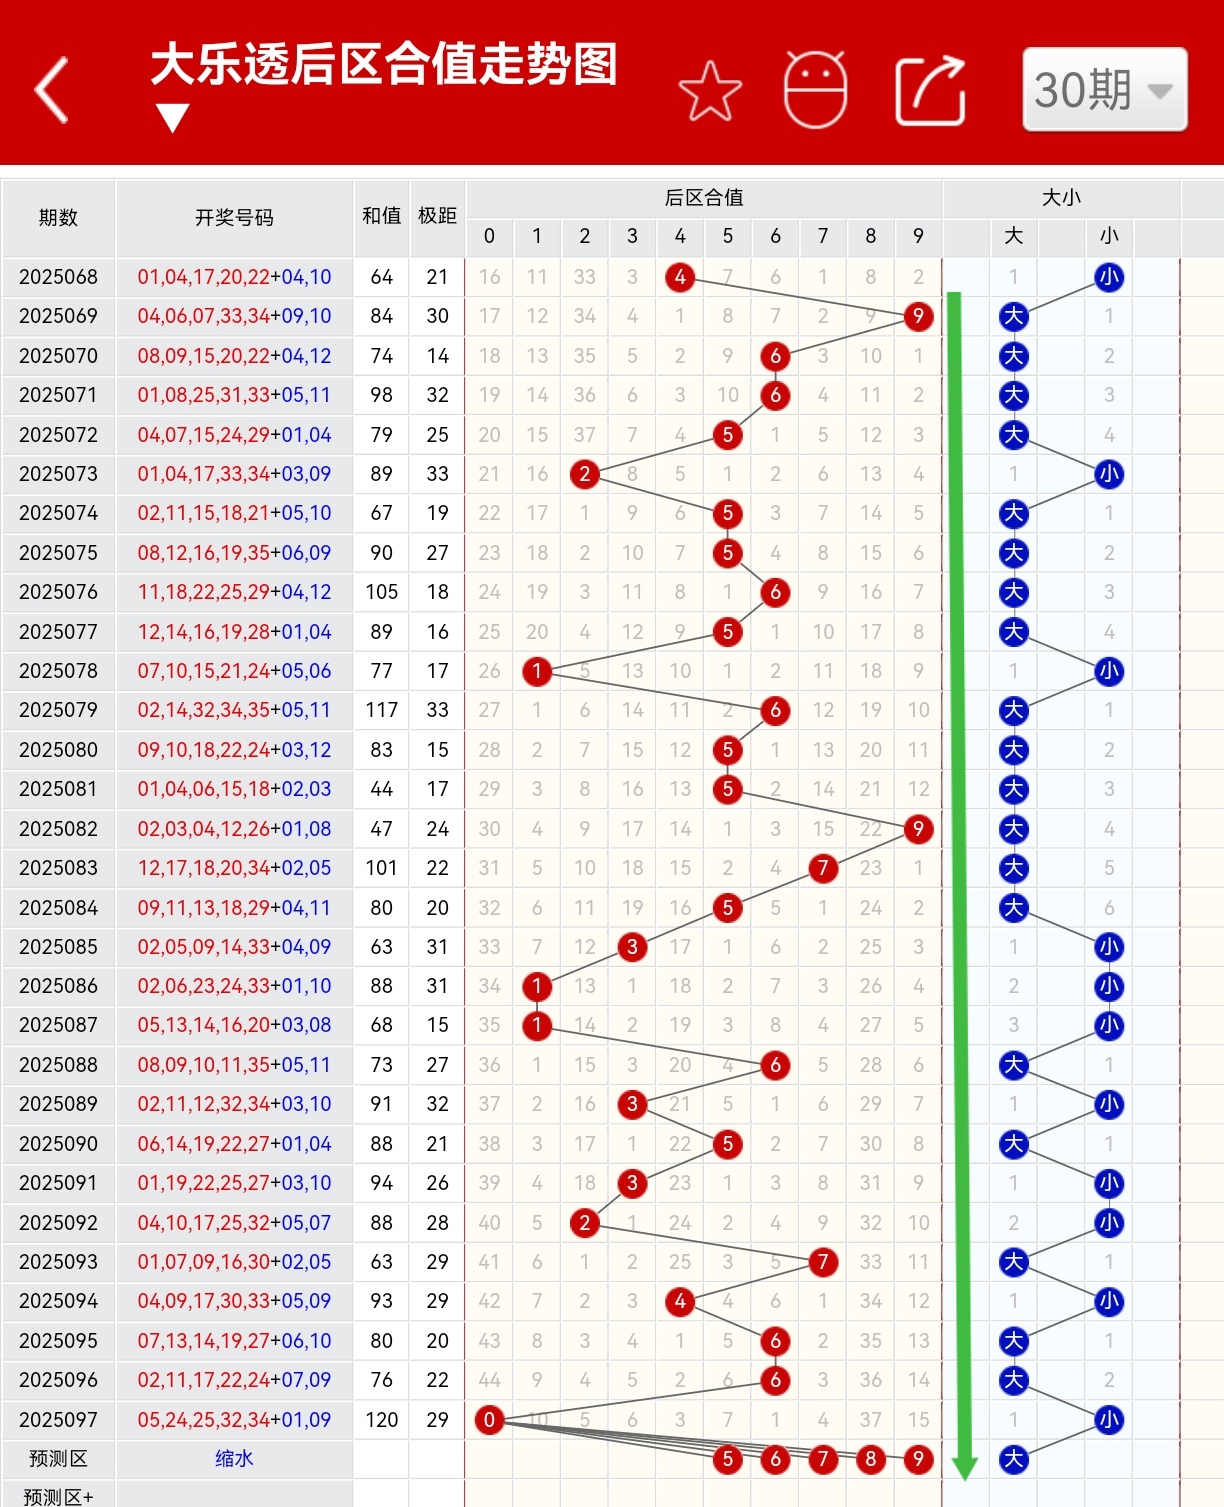Tap red ball 7 in row 2025093
This screenshot has height=1507, width=1224.
[x=823, y=1262]
